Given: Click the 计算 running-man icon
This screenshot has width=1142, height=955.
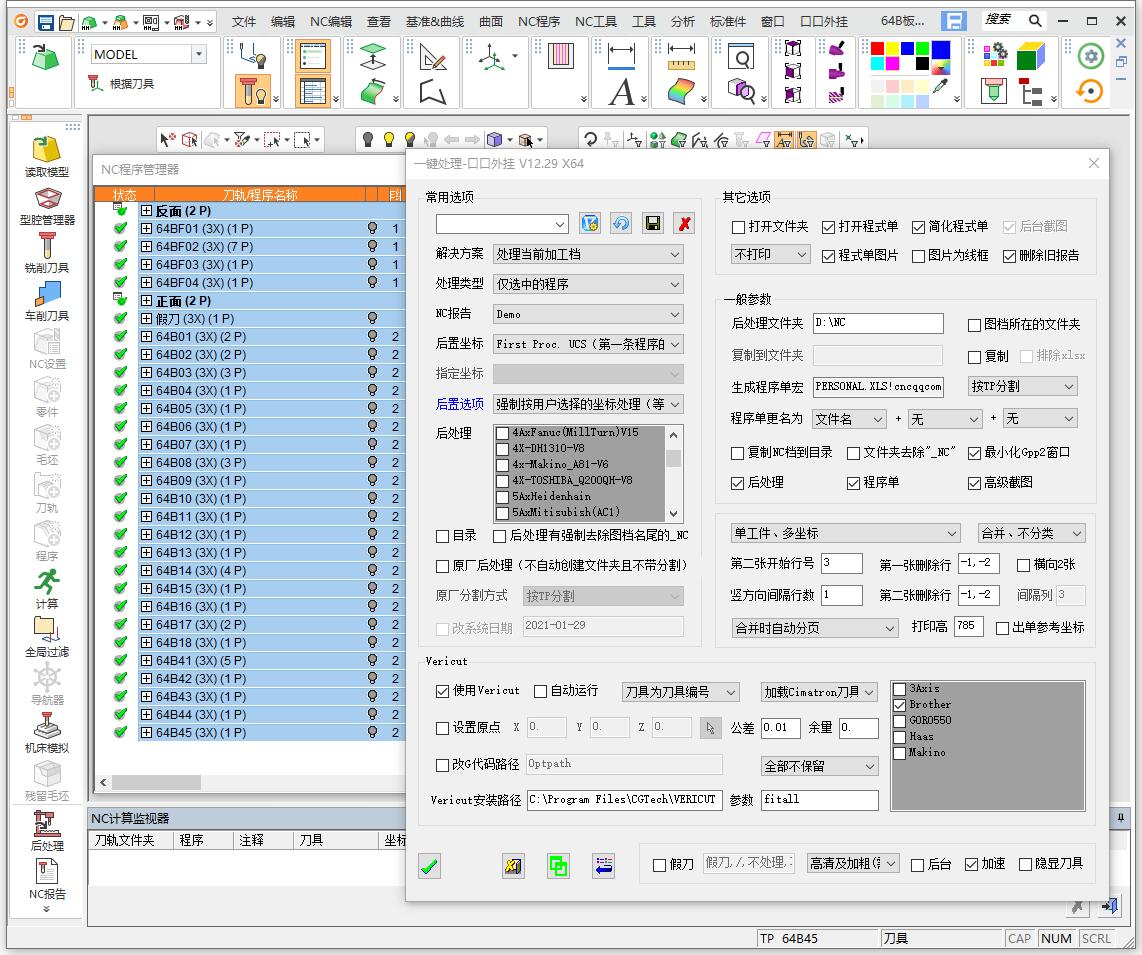Looking at the screenshot, I should pyautogui.click(x=46, y=582).
